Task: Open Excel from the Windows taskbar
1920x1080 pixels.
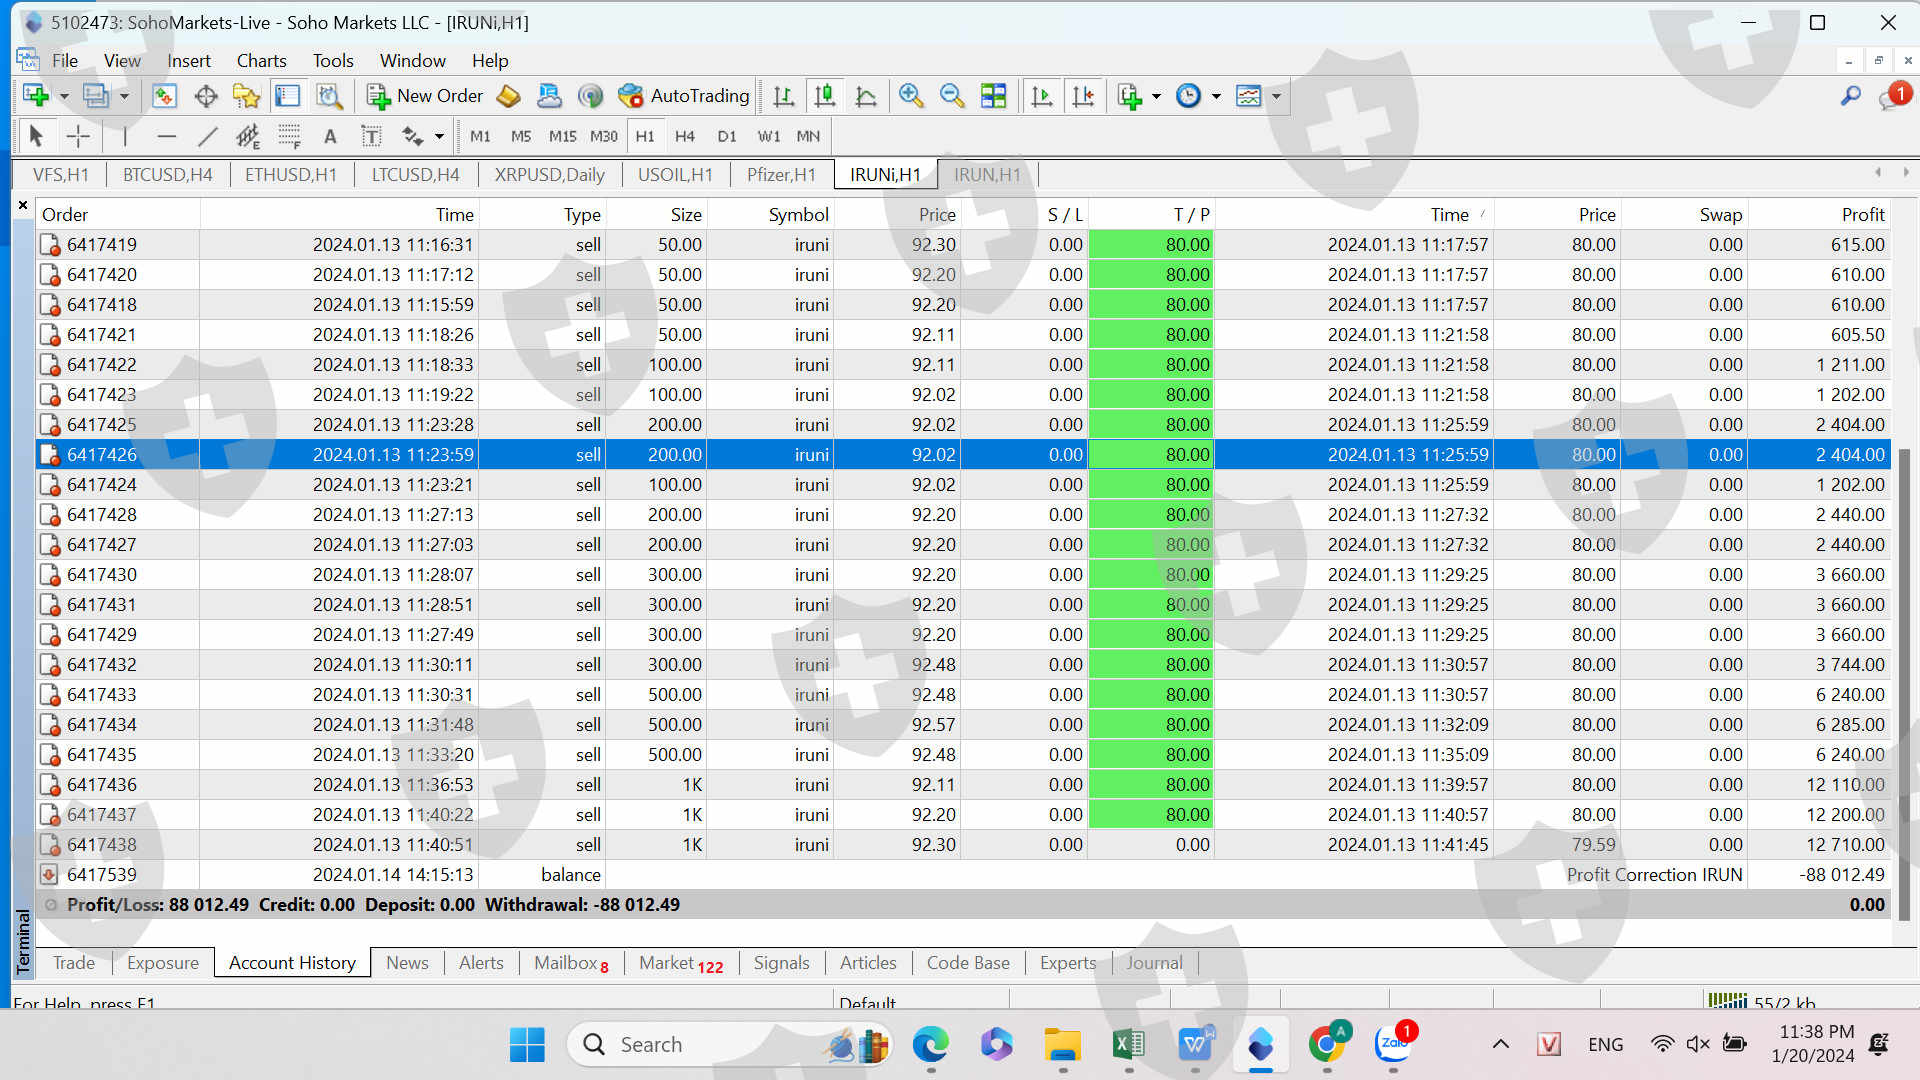Action: click(1128, 1045)
